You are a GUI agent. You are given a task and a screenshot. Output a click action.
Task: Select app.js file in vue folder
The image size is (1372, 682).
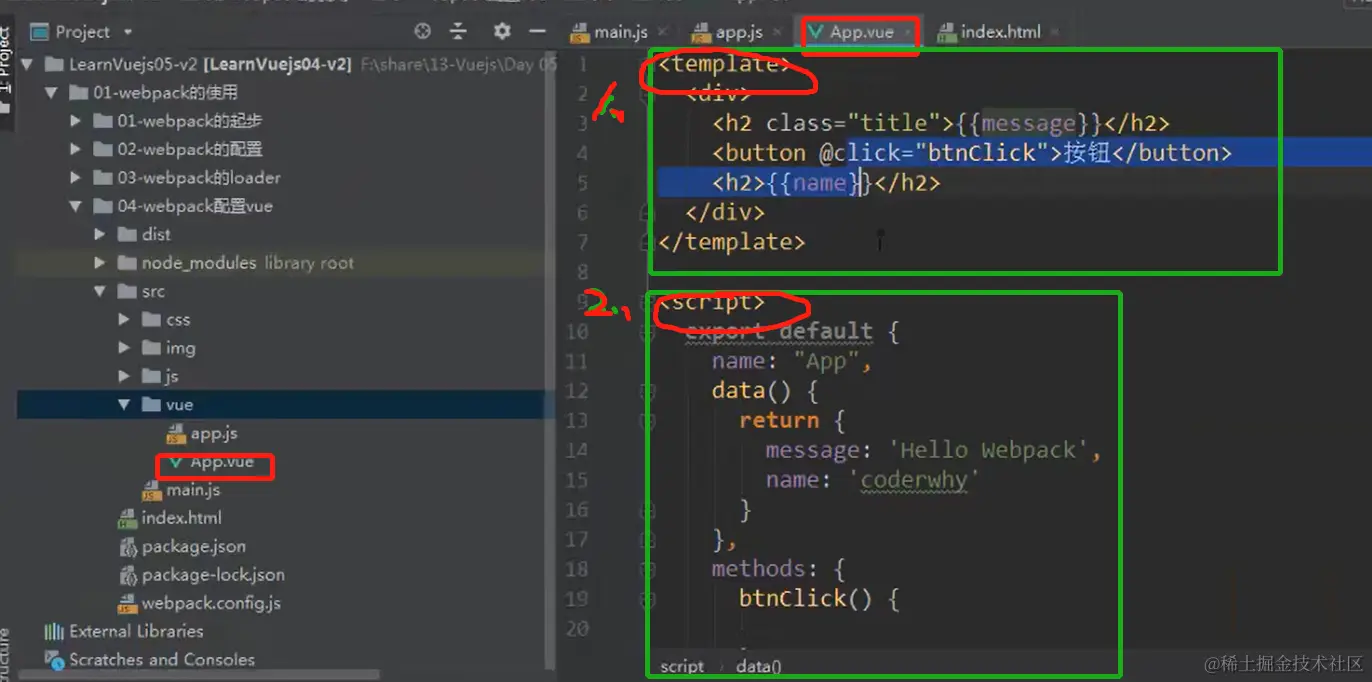click(x=214, y=434)
